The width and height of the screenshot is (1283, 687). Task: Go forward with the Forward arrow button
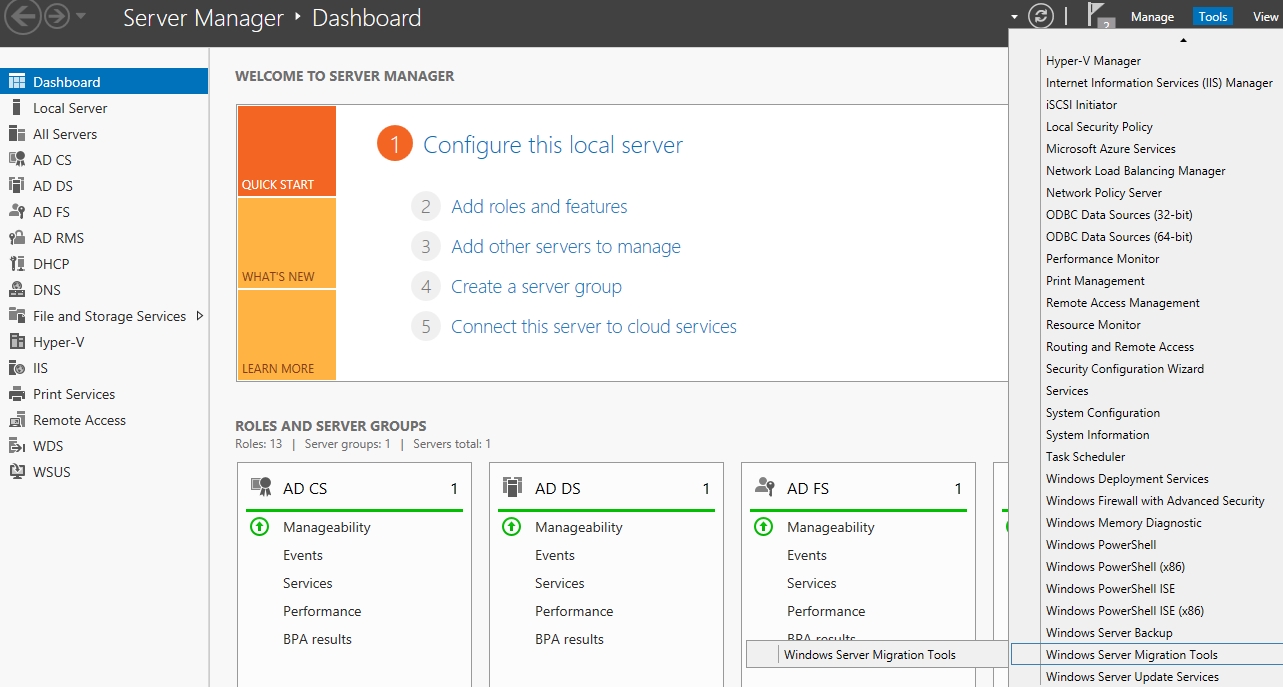[57, 16]
